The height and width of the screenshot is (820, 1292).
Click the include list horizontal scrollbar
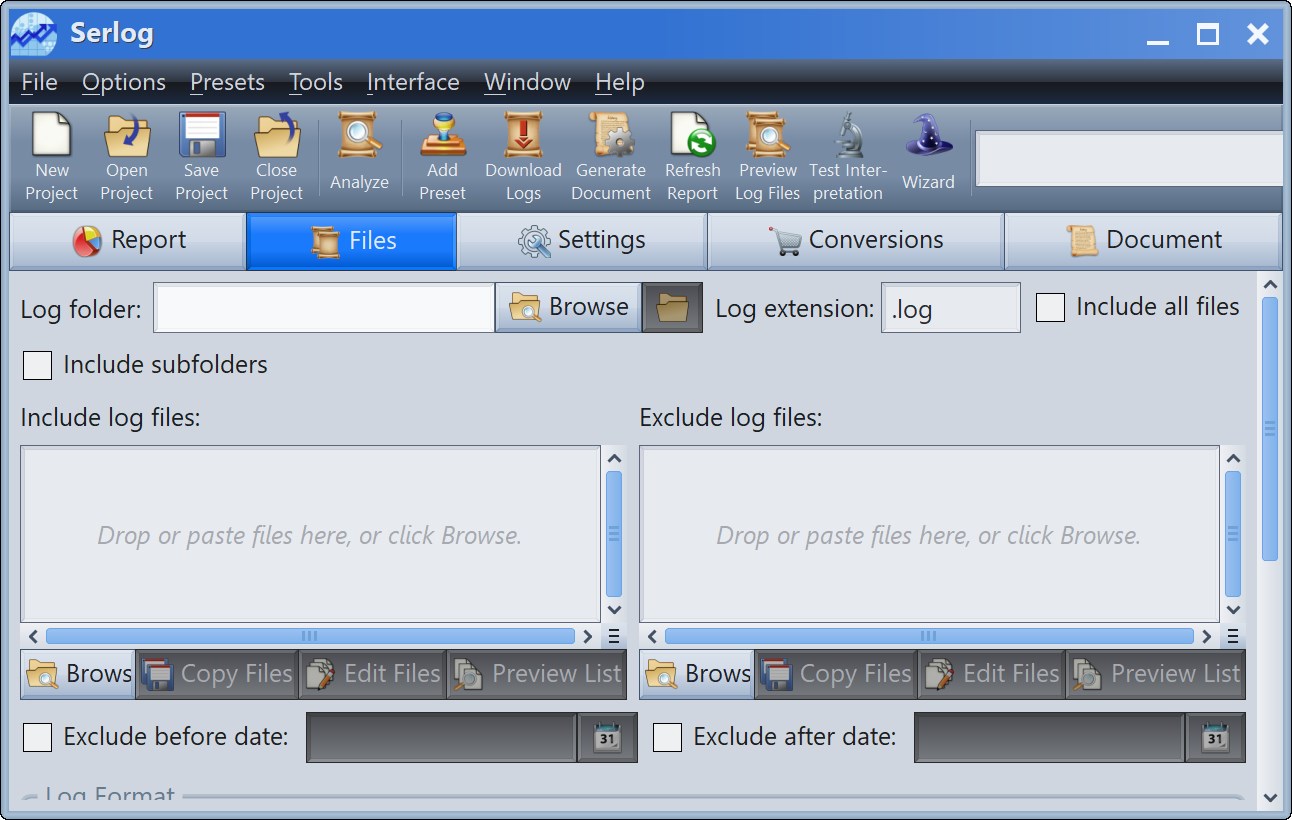(310, 636)
